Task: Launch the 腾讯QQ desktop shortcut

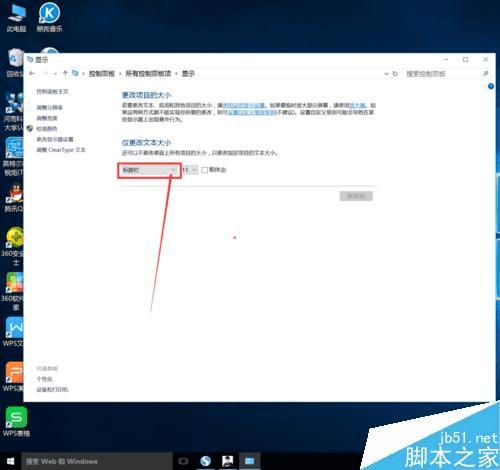Action: click(13, 198)
